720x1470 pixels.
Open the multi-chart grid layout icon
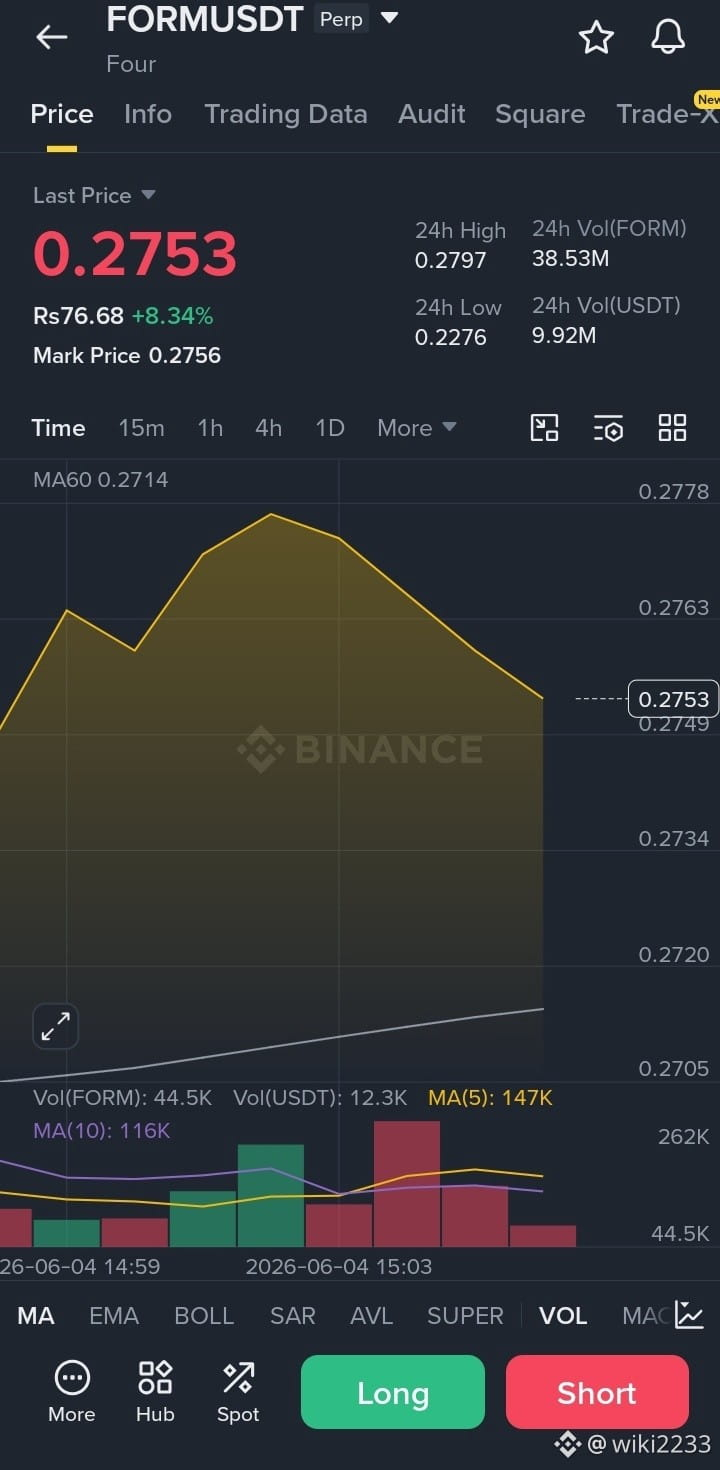pos(672,428)
